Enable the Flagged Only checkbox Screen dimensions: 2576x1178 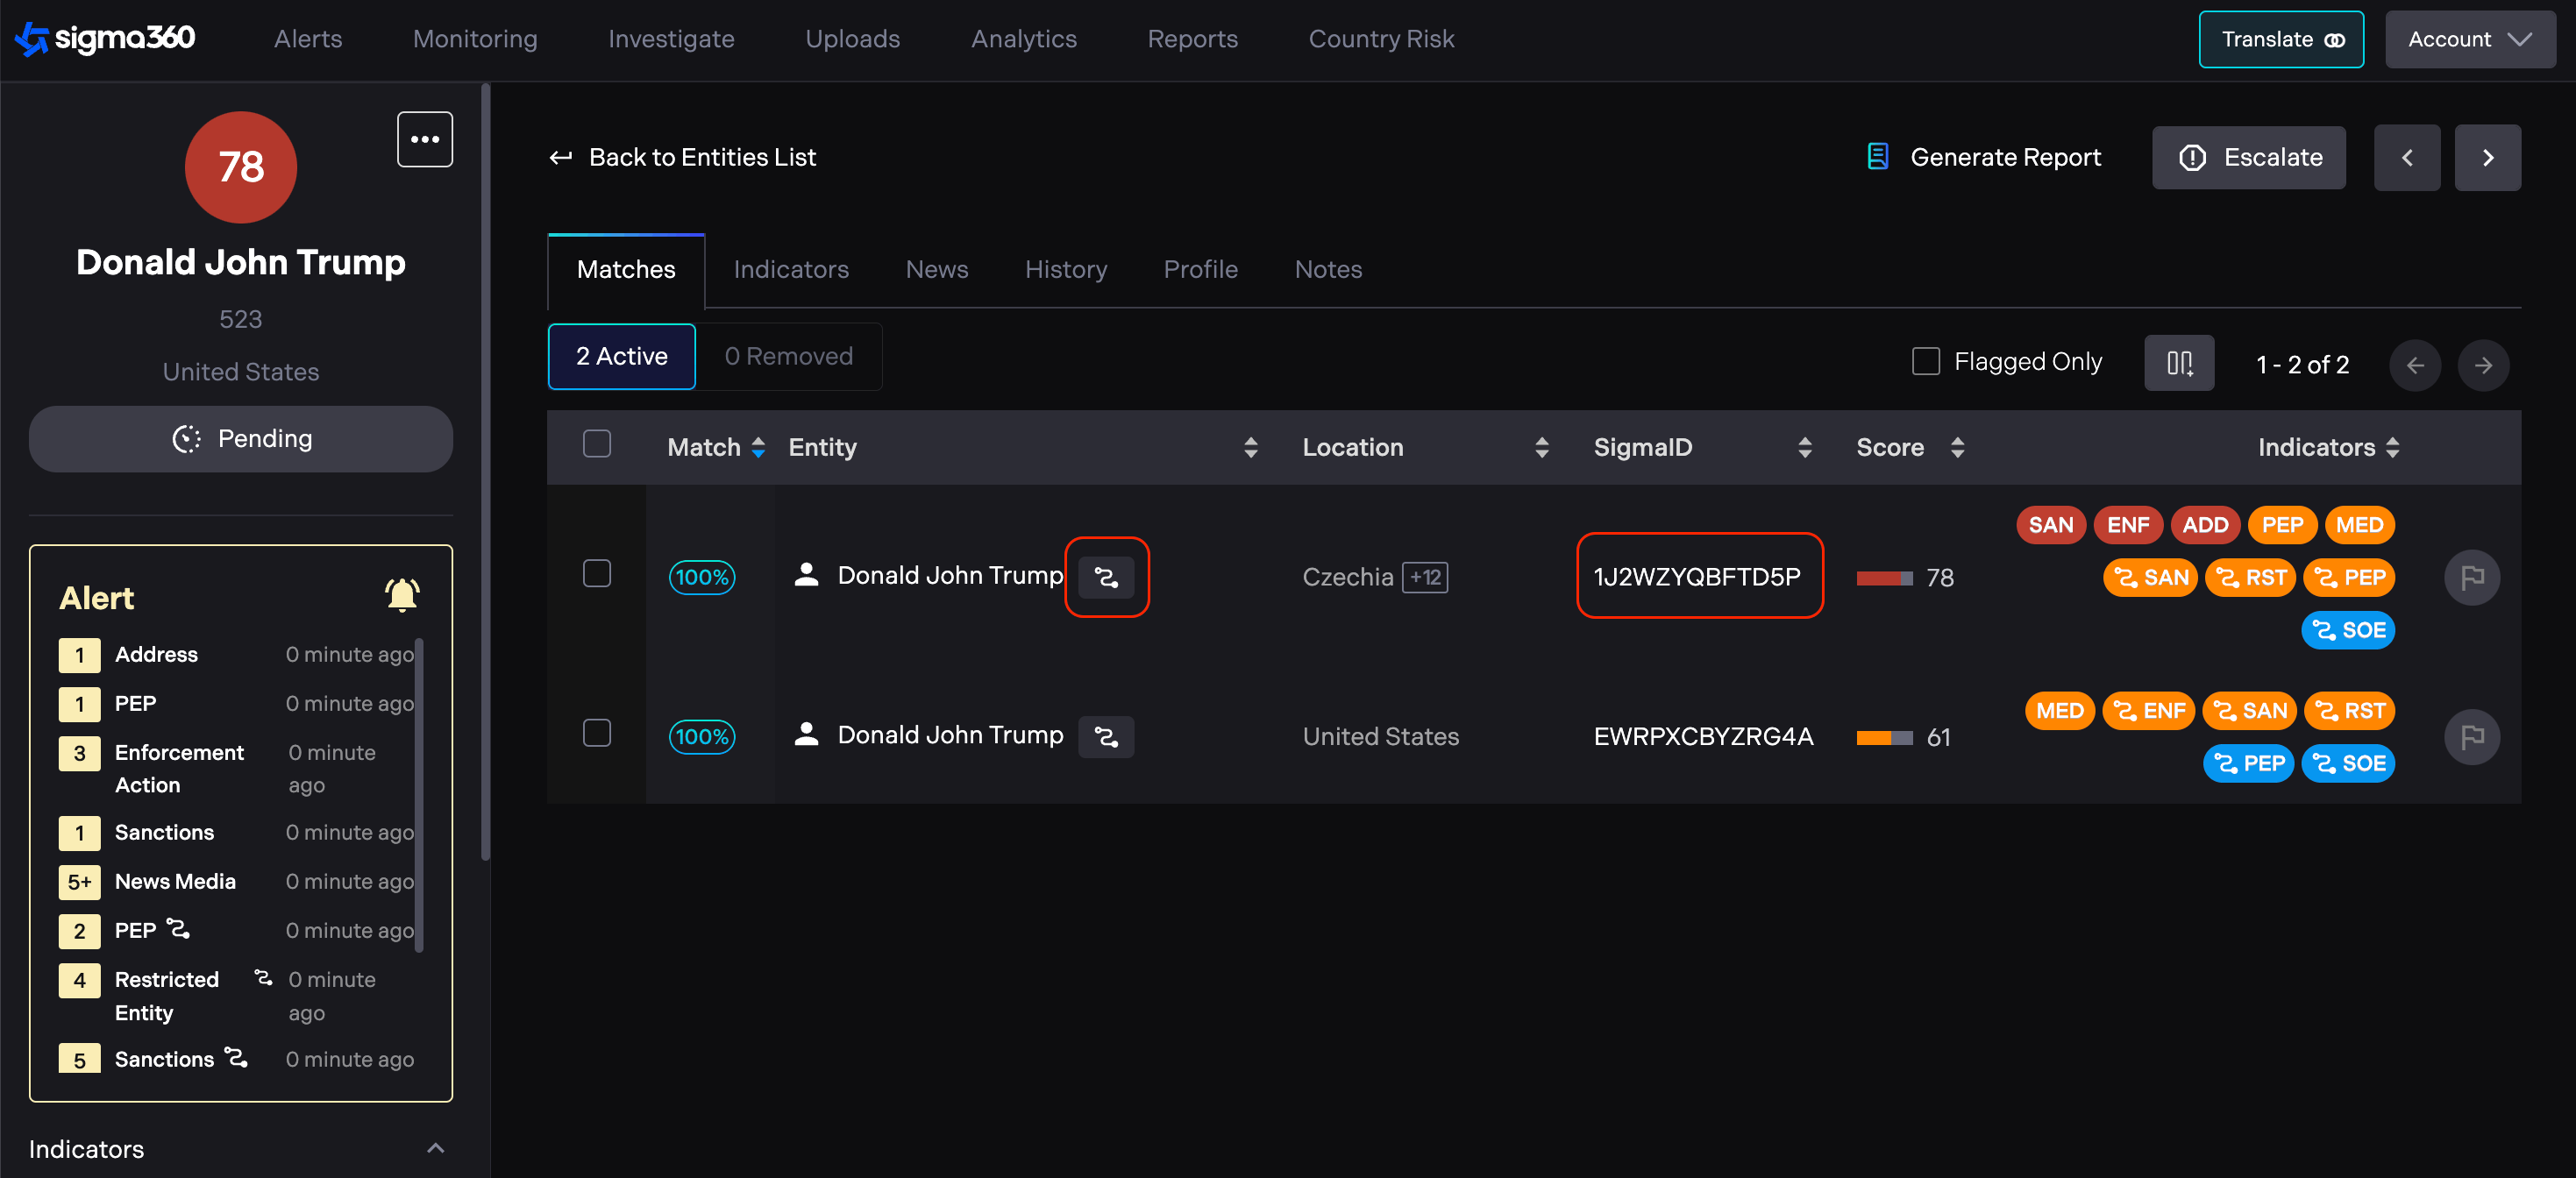point(1925,361)
